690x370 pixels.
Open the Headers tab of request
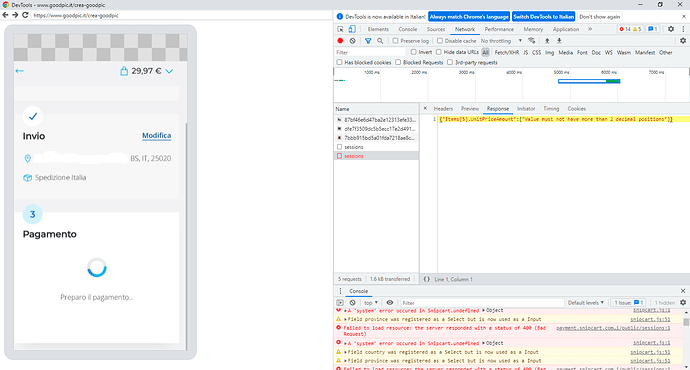click(443, 109)
